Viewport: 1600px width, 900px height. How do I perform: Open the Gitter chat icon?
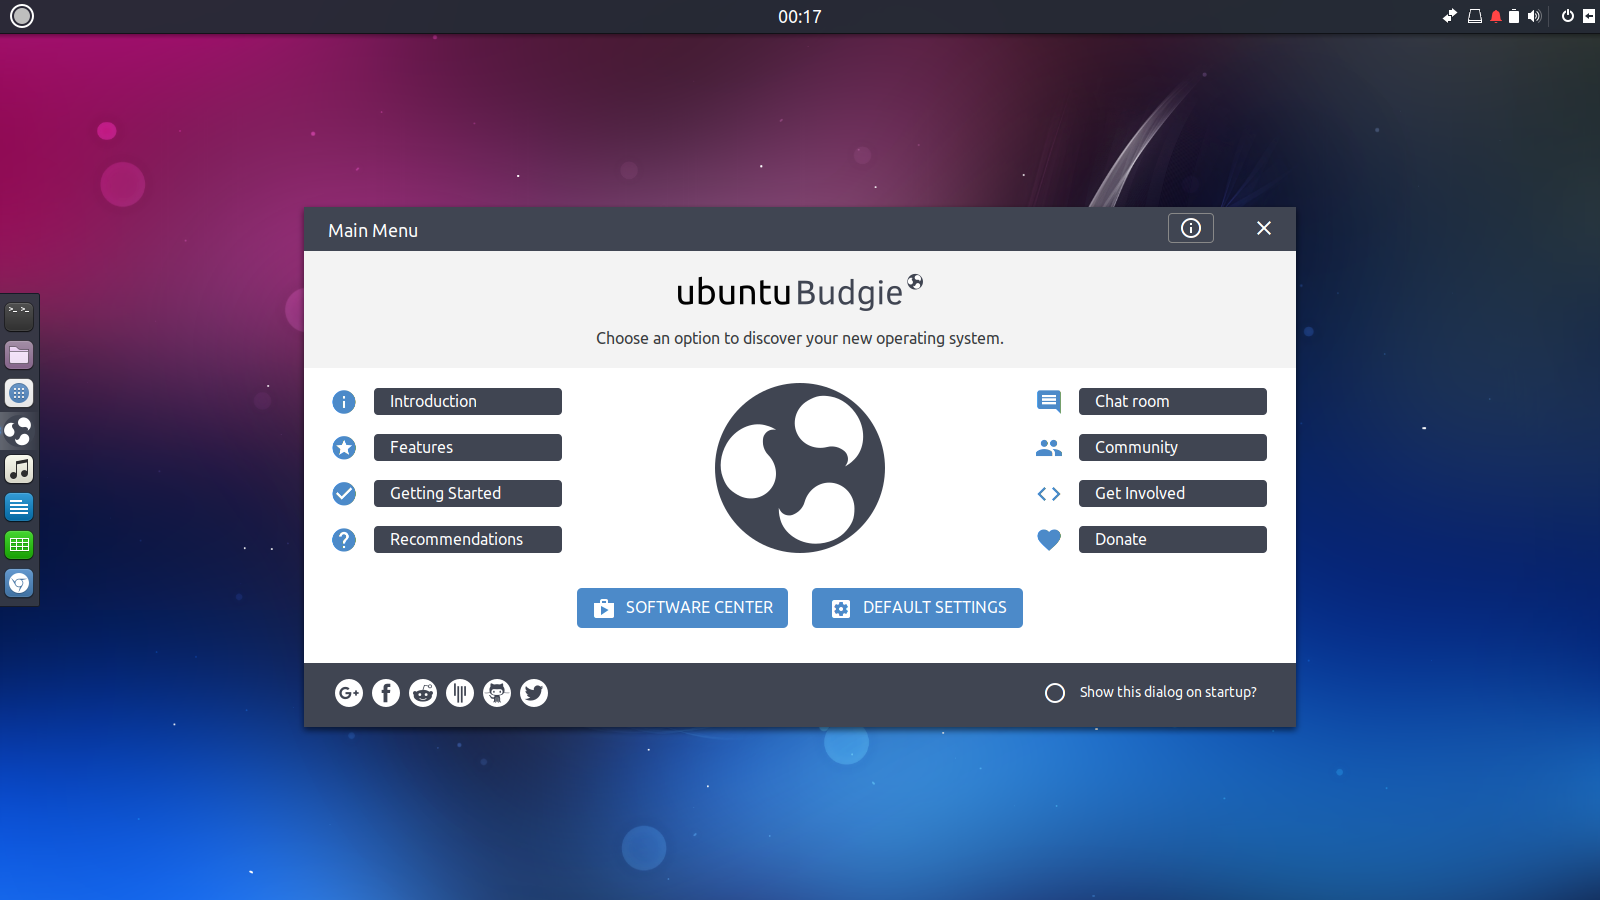[460, 693]
